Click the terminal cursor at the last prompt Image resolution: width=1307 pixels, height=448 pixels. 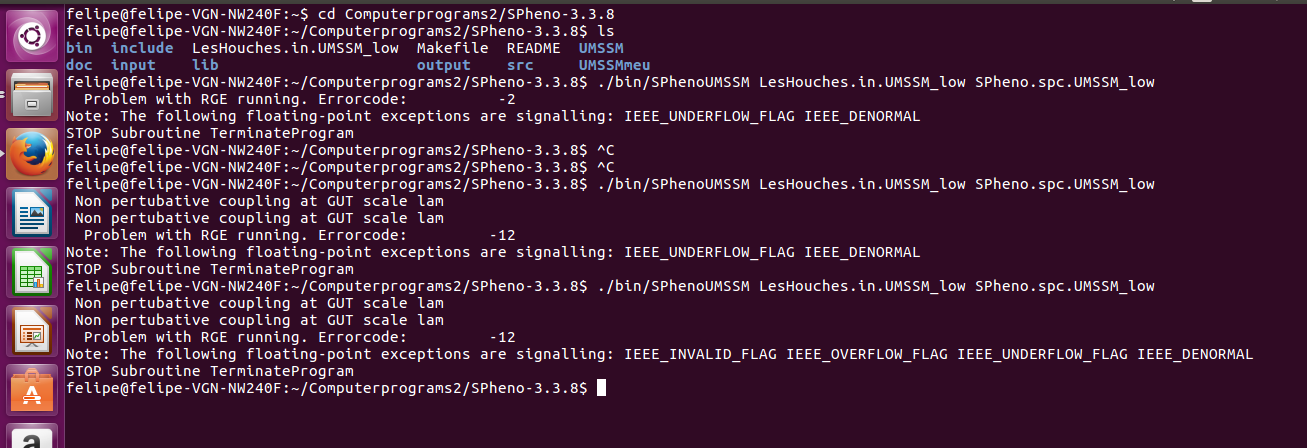[x=601, y=387]
